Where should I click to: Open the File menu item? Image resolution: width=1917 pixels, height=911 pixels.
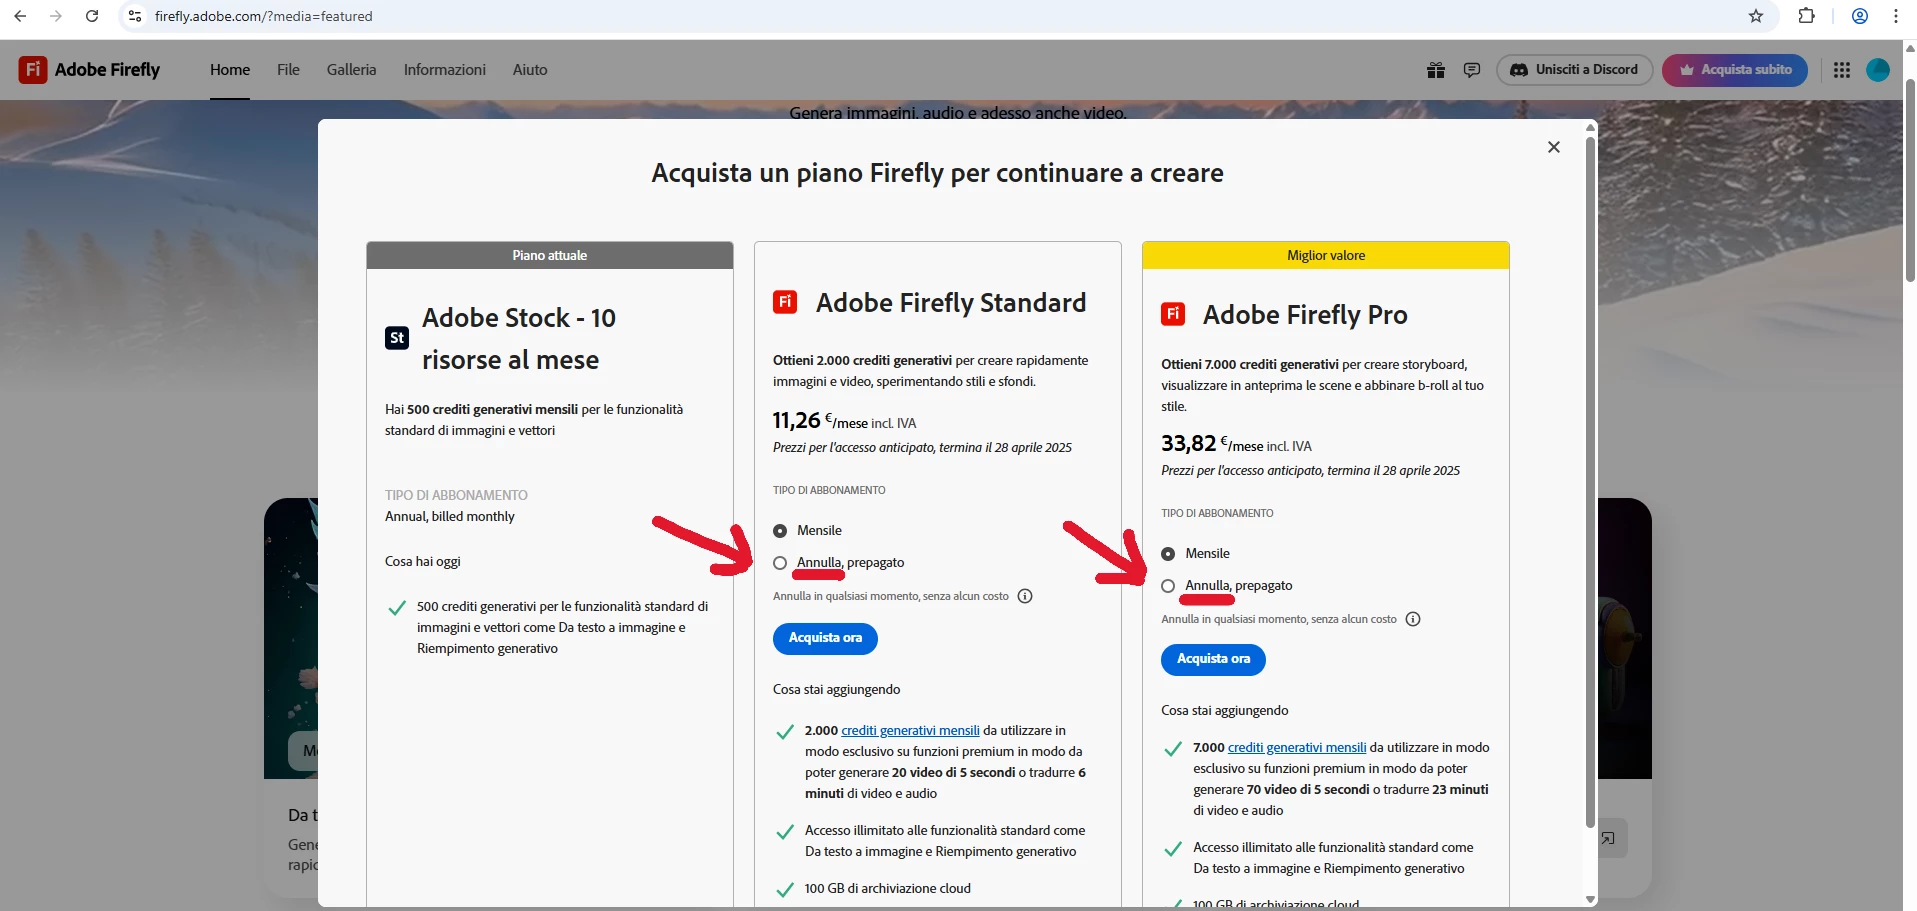click(x=288, y=70)
